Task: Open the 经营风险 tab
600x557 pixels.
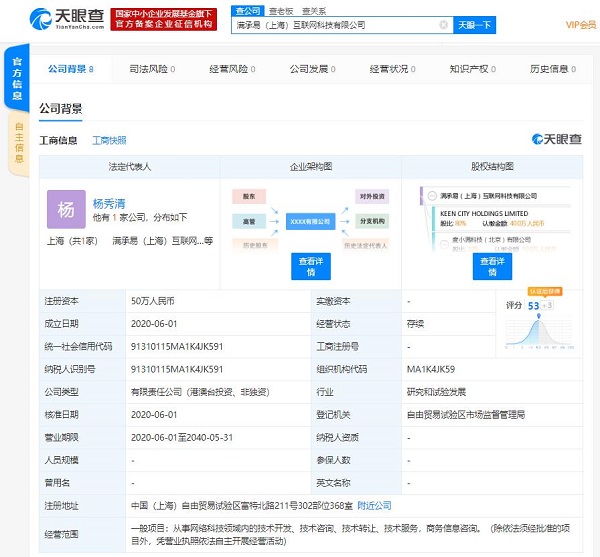Action: click(x=232, y=69)
